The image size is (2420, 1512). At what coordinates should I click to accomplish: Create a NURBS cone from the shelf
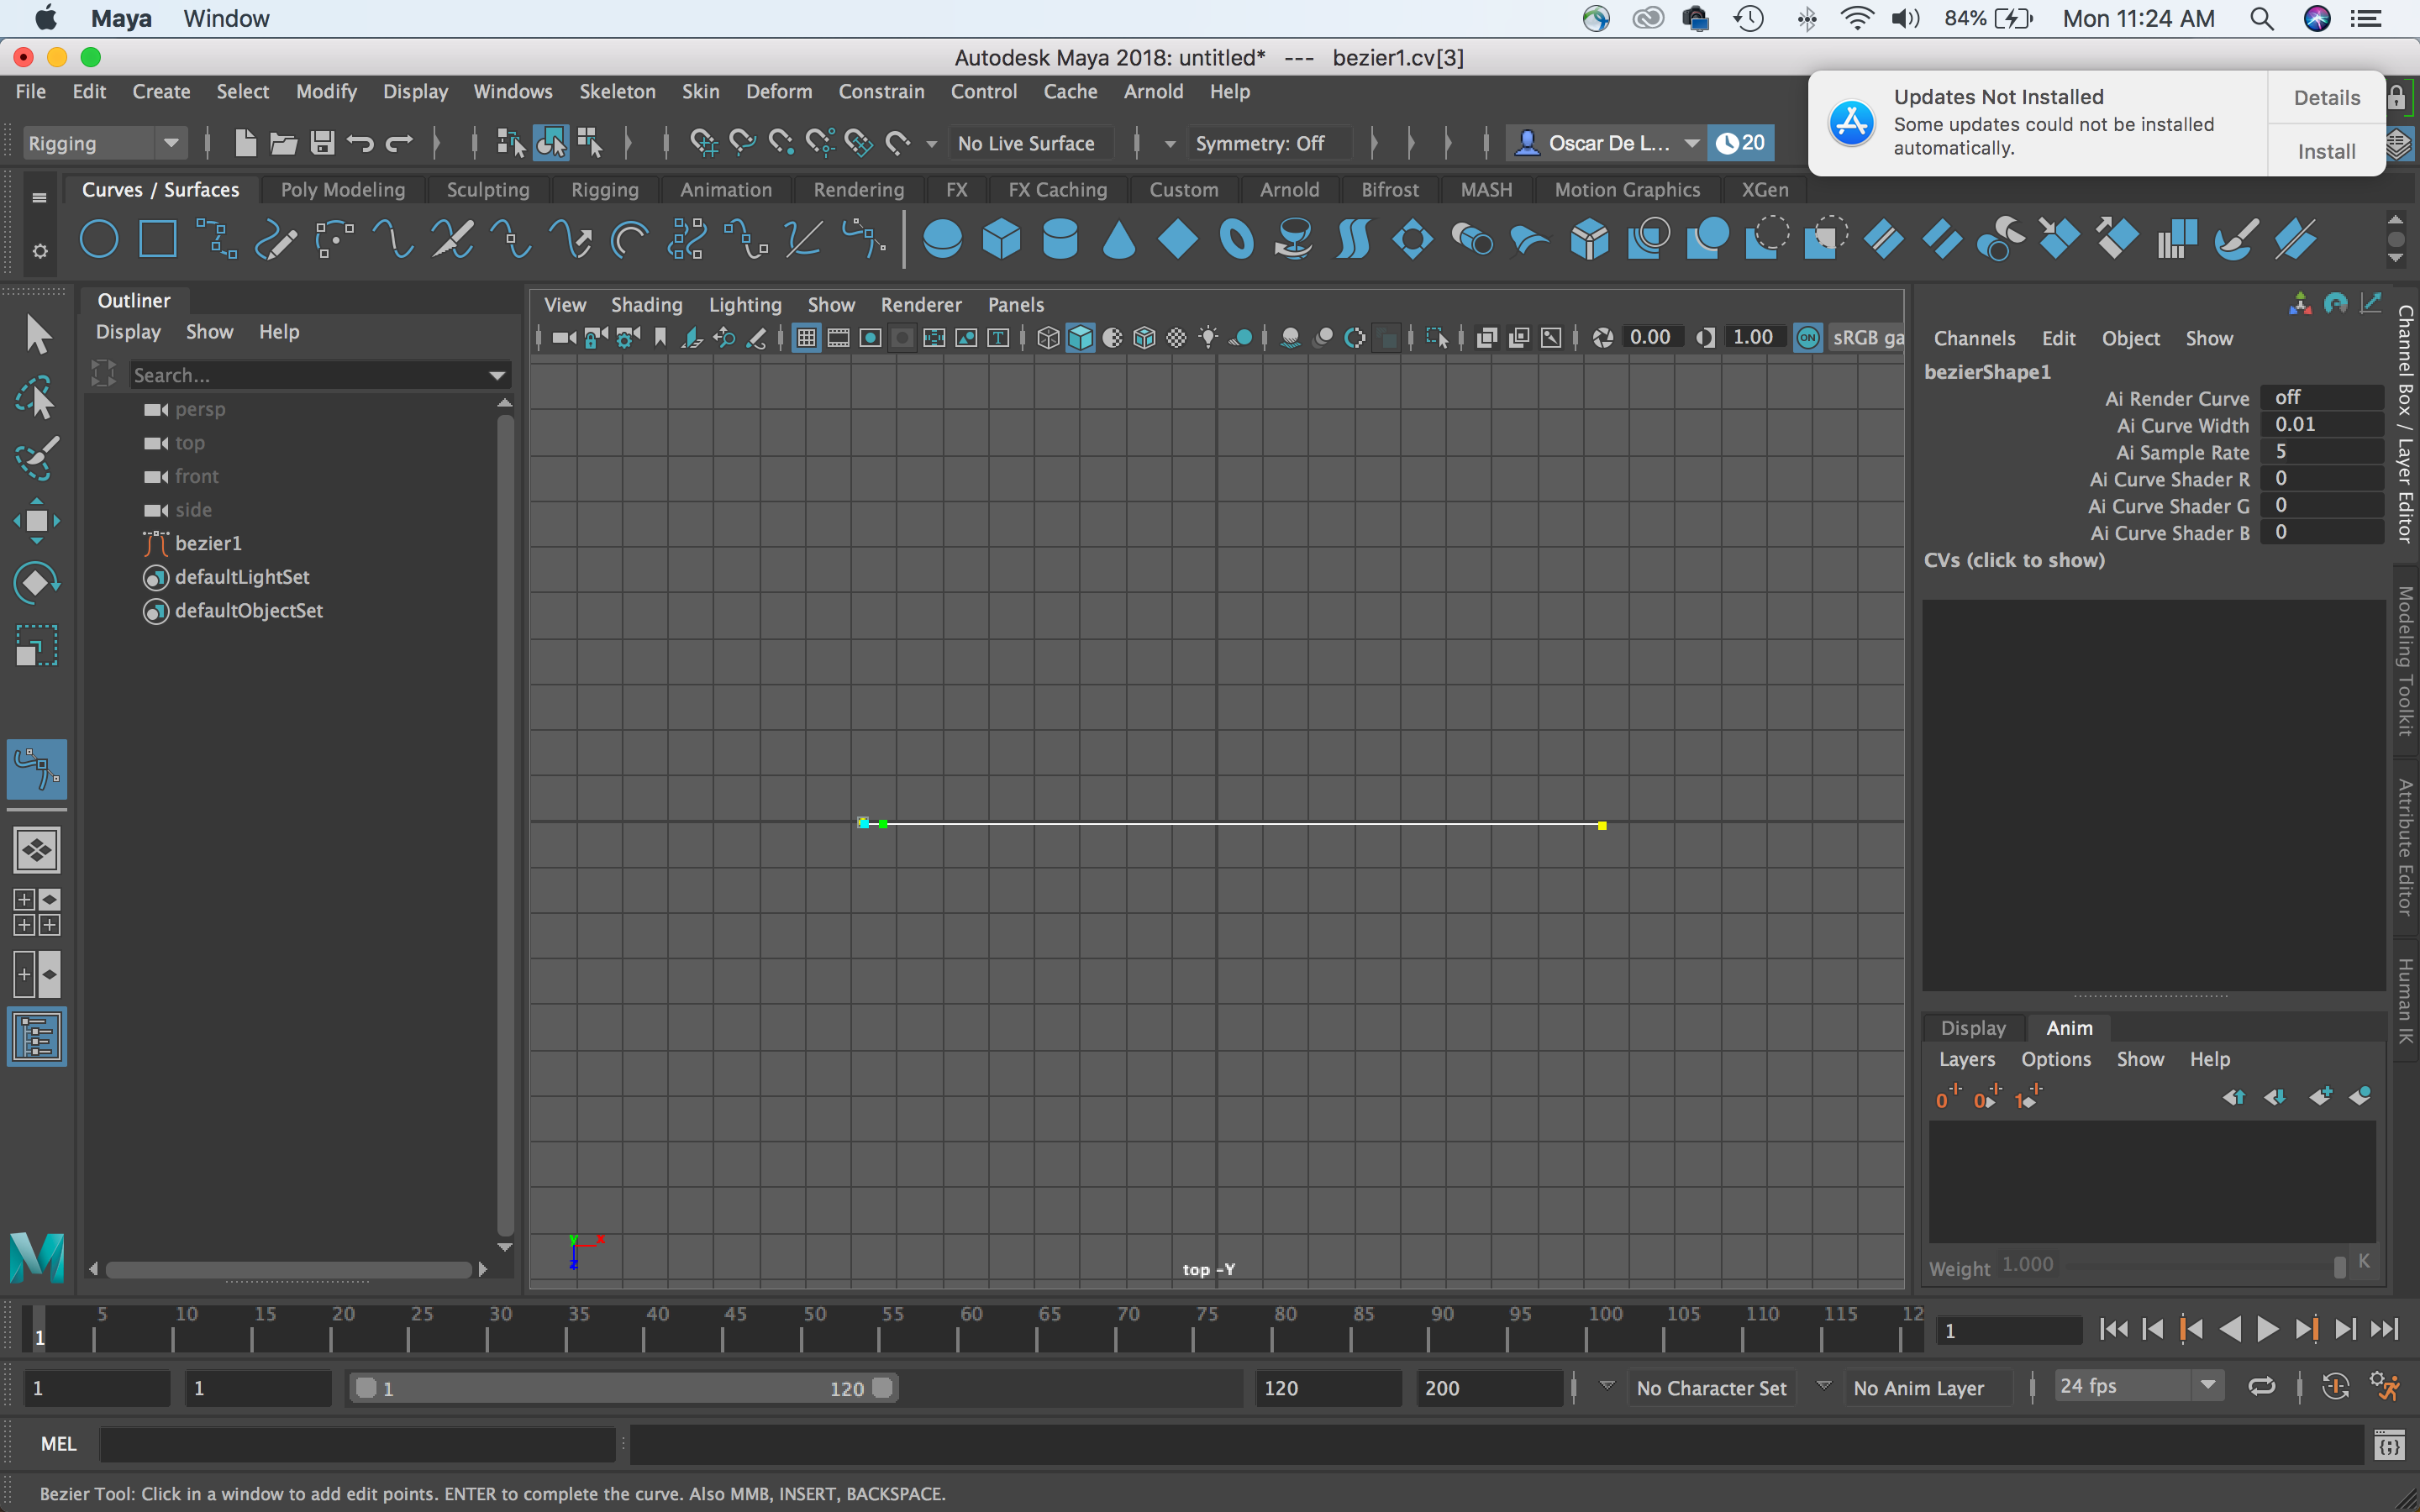click(x=1119, y=240)
